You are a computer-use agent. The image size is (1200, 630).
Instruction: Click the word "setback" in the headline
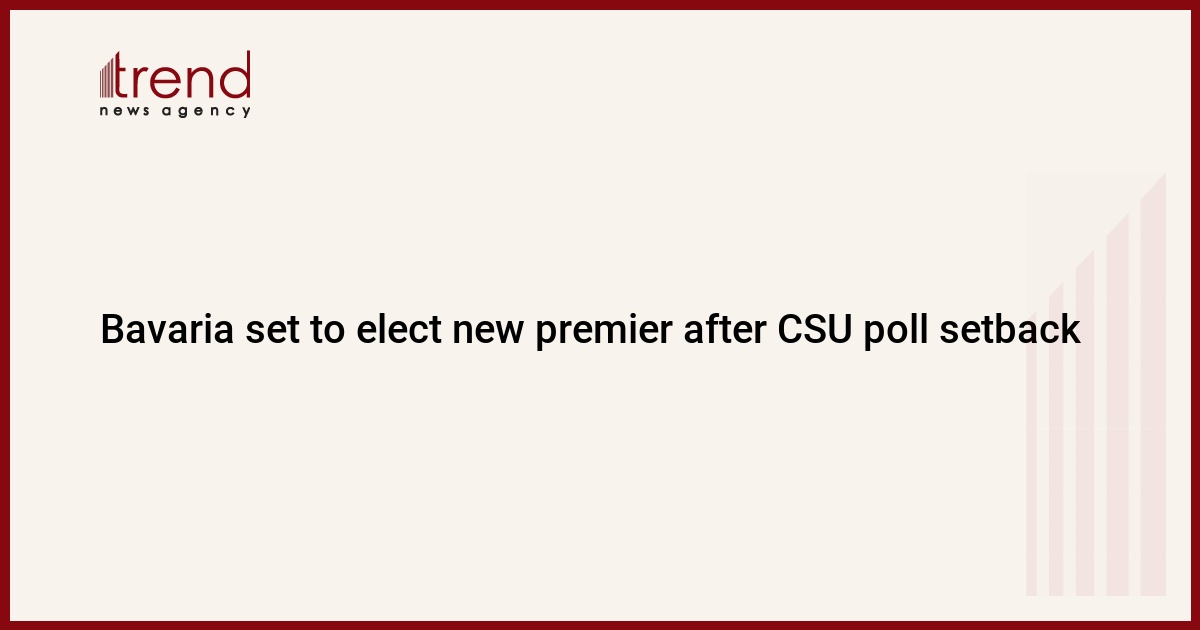1011,330
